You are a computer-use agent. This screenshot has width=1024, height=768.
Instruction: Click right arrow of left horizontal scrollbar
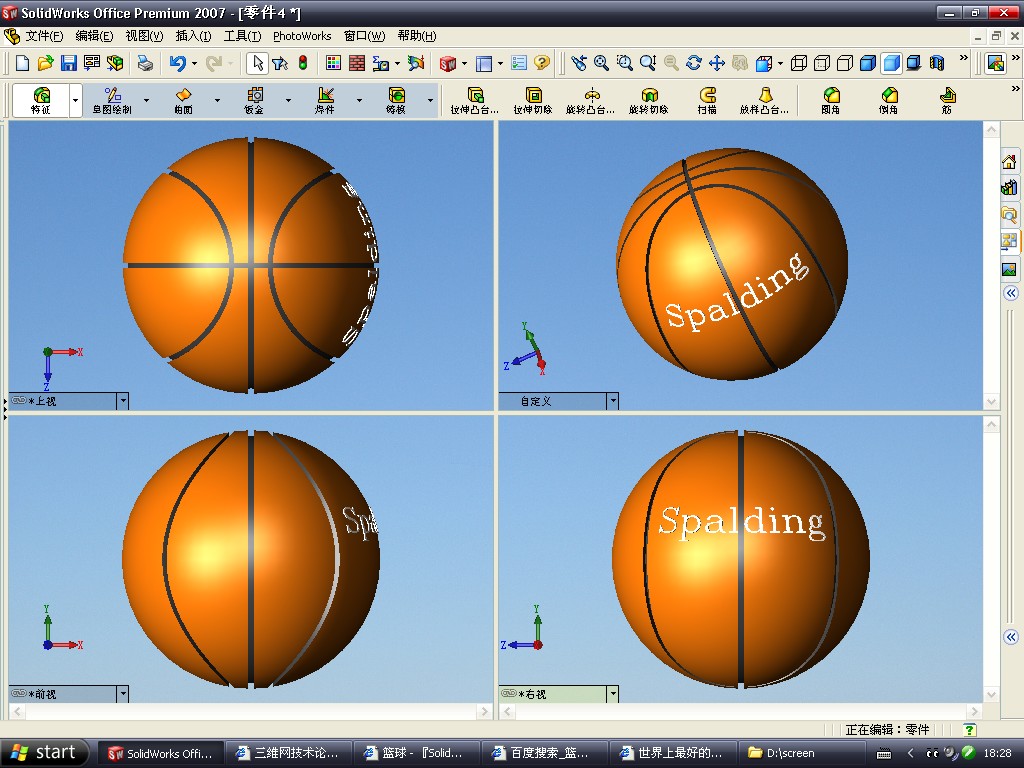pyautogui.click(x=484, y=712)
